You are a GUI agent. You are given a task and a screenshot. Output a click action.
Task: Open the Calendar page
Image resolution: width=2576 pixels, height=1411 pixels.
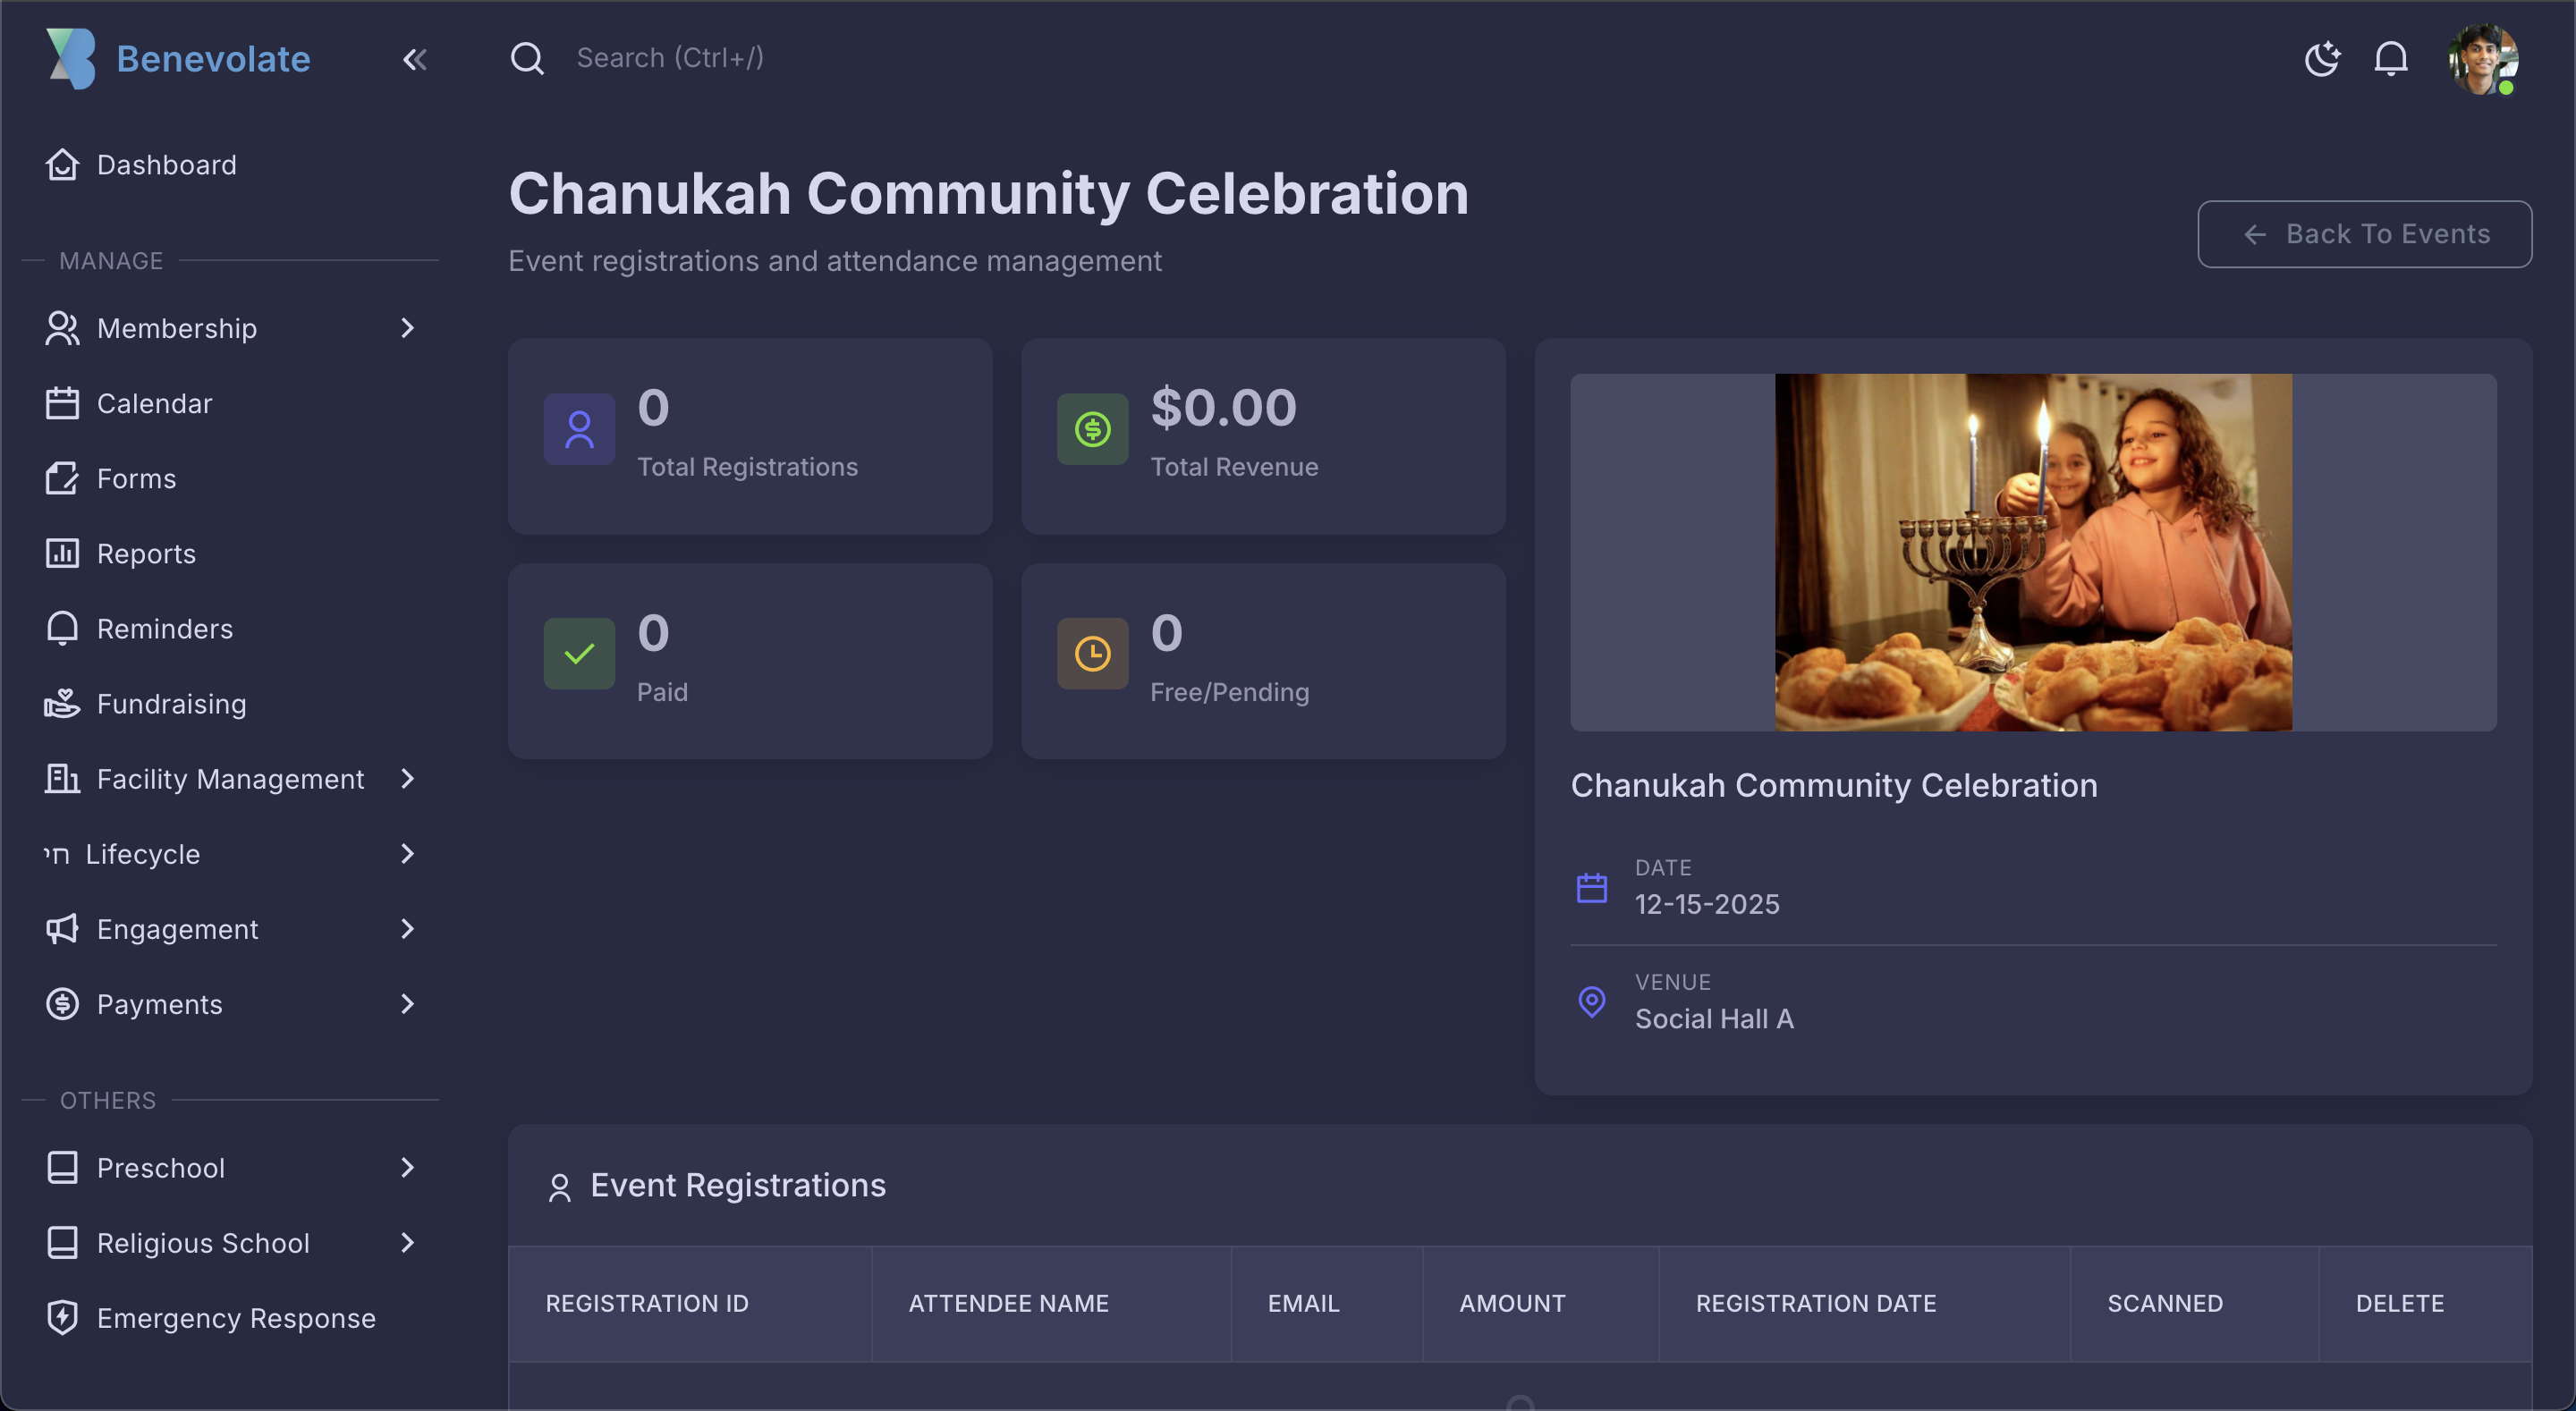tap(154, 403)
